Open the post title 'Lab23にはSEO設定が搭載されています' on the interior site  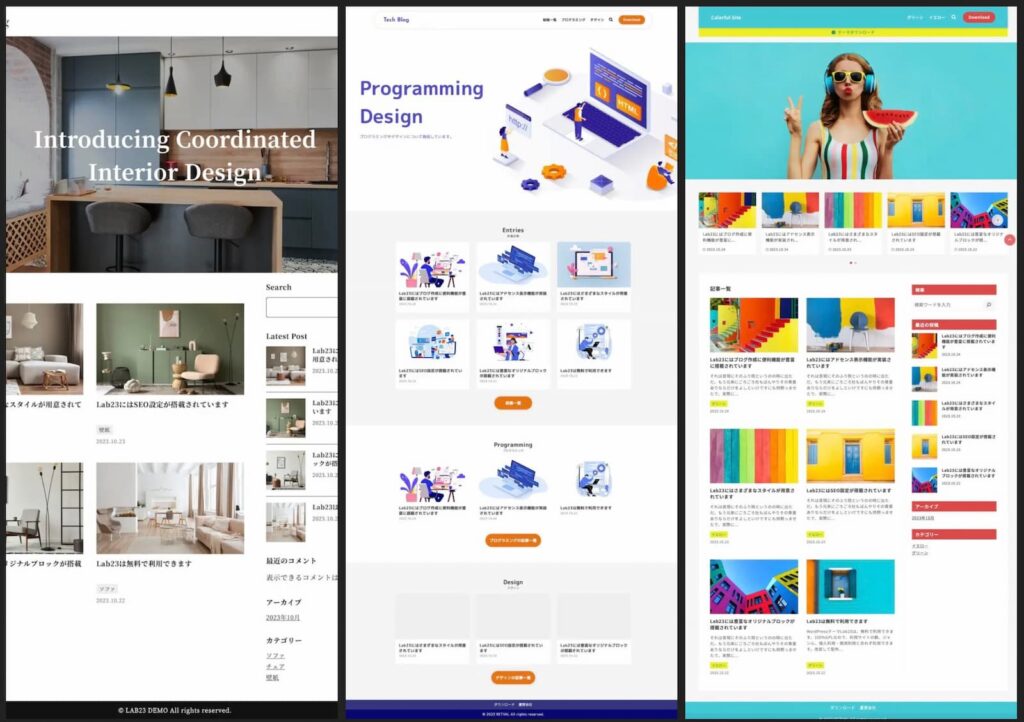(163, 405)
